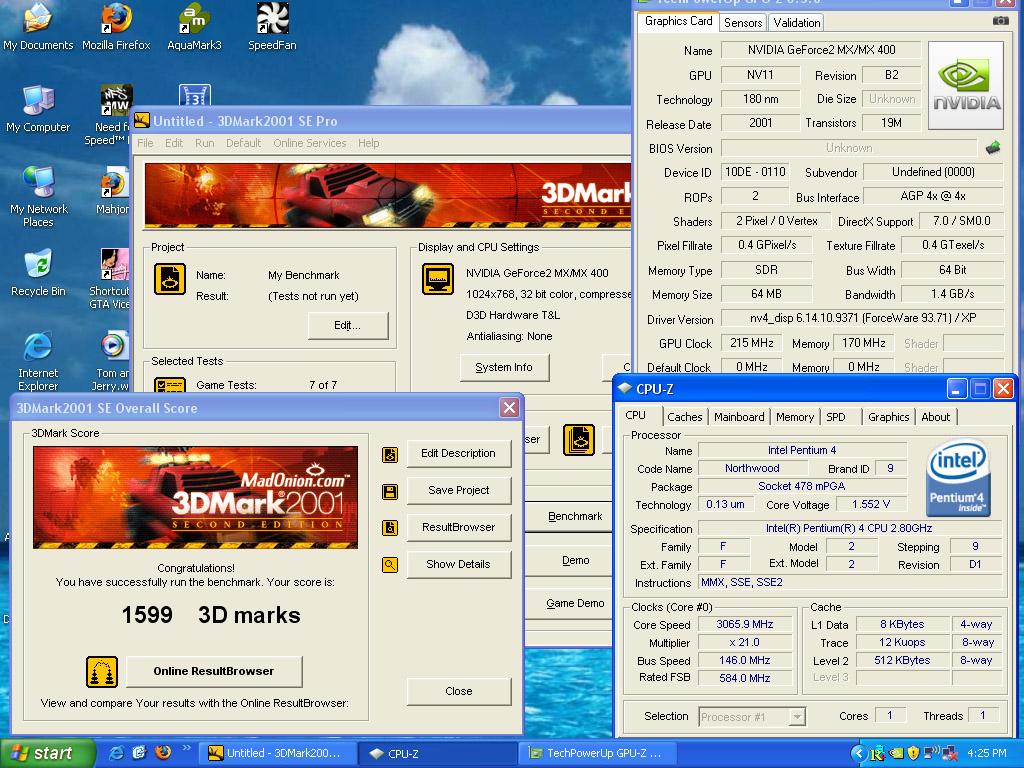Viewport: 1024px width, 768px height.
Task: Open My Network Places desktop icon
Action: 38,196
